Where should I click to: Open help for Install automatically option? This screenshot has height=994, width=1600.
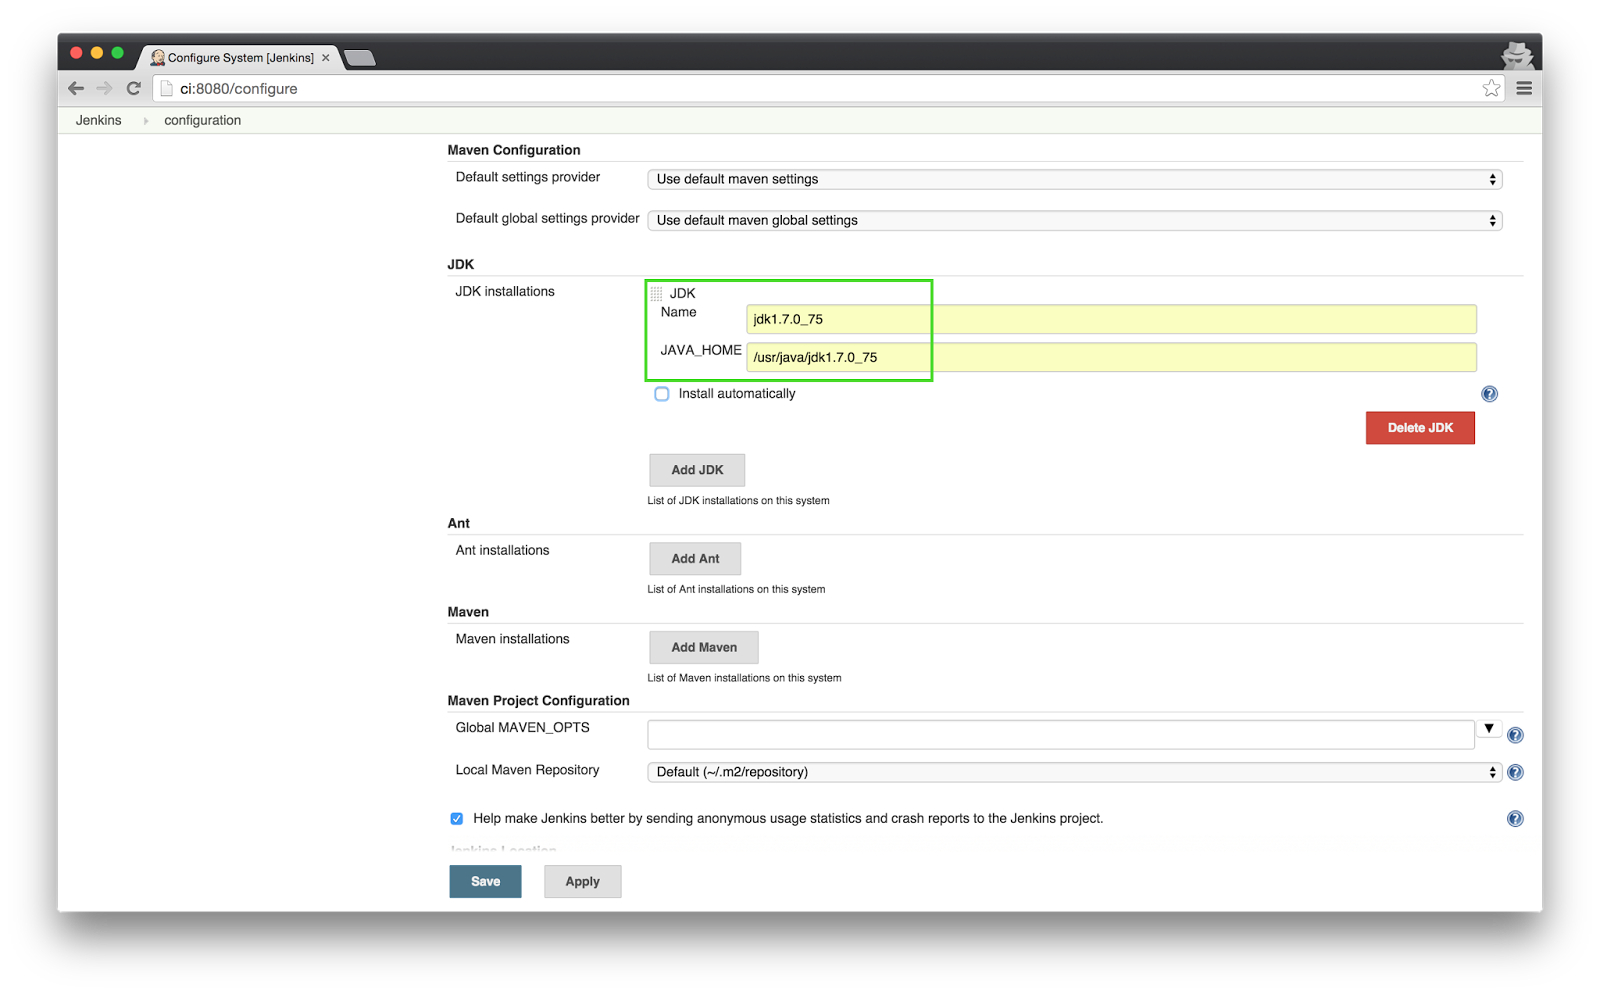[x=1489, y=394]
